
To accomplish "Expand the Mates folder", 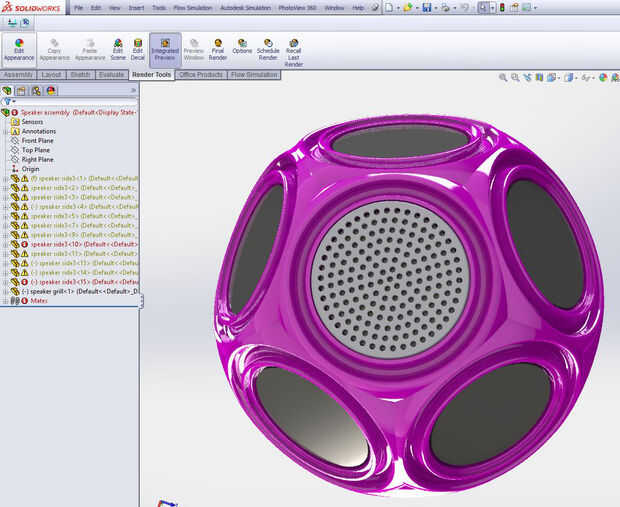I will pos(5,301).
